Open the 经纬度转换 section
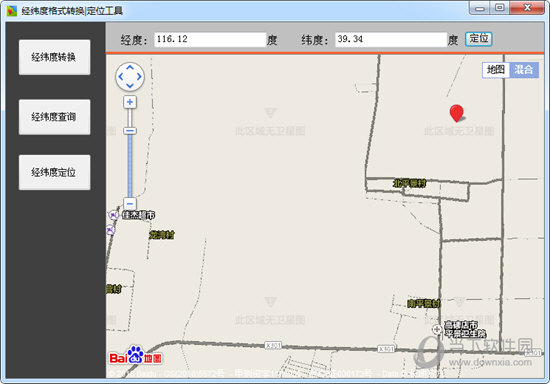This screenshot has width=550, height=384. point(54,57)
